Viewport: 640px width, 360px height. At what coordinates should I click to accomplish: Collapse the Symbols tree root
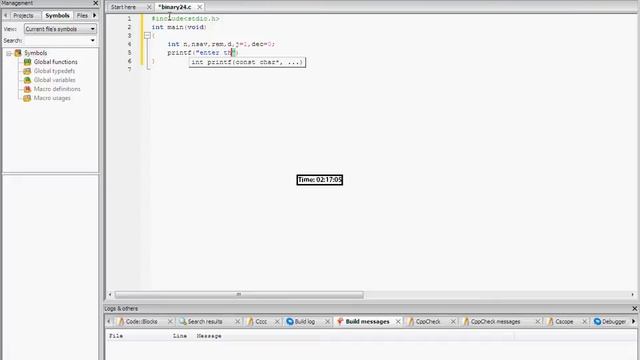(9, 53)
